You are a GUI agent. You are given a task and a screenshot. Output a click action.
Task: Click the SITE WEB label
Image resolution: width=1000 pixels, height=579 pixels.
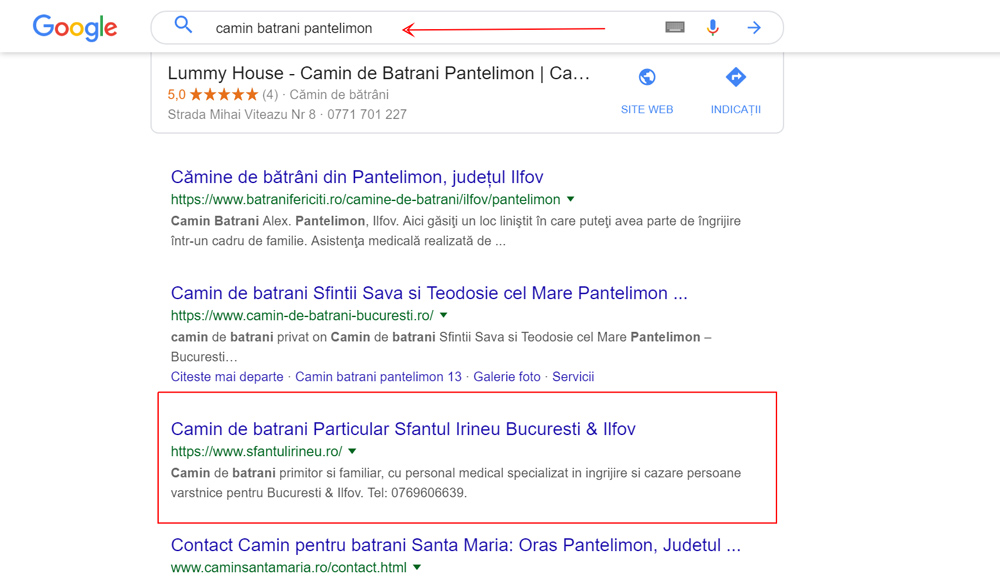[x=647, y=110]
